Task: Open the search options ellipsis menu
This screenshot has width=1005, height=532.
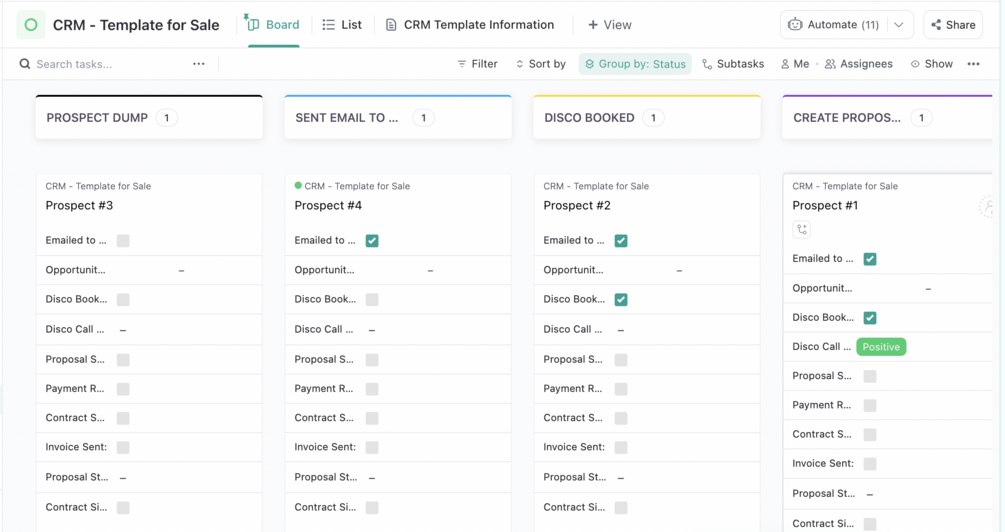Action: (x=199, y=64)
